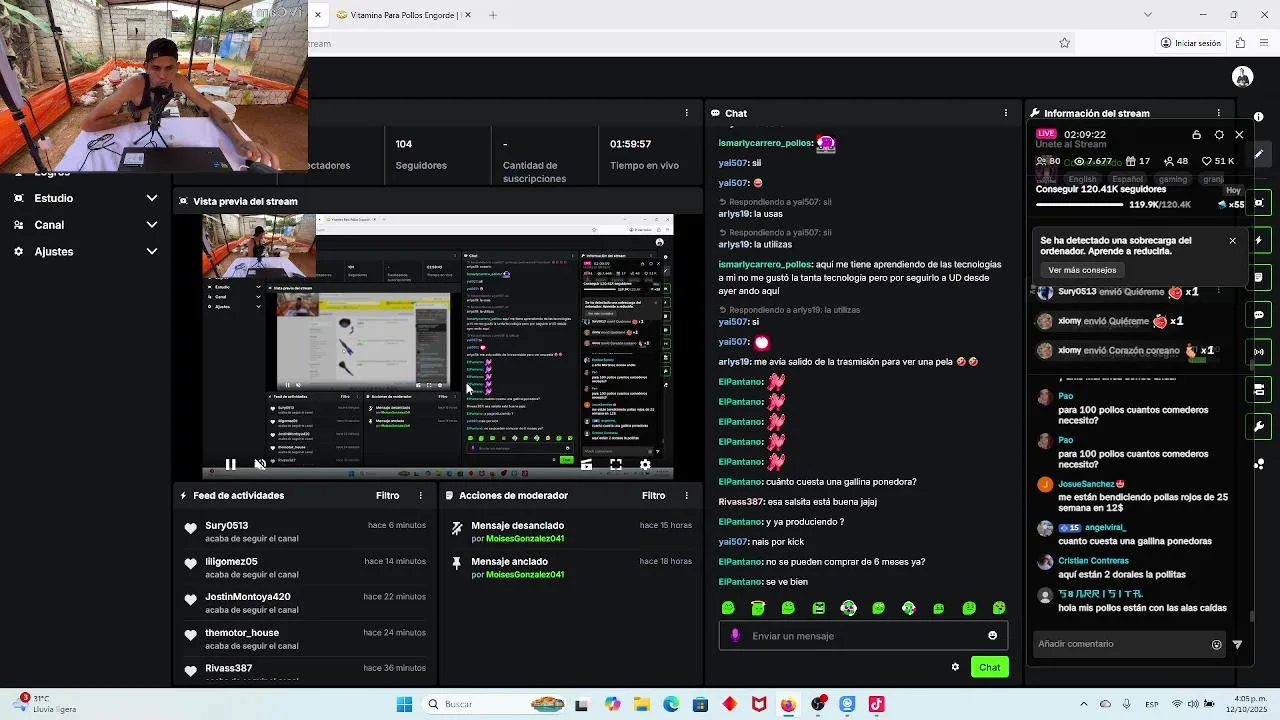1280x720 pixels.
Task: Click Sury0513 in activity feed
Action: pos(227,525)
